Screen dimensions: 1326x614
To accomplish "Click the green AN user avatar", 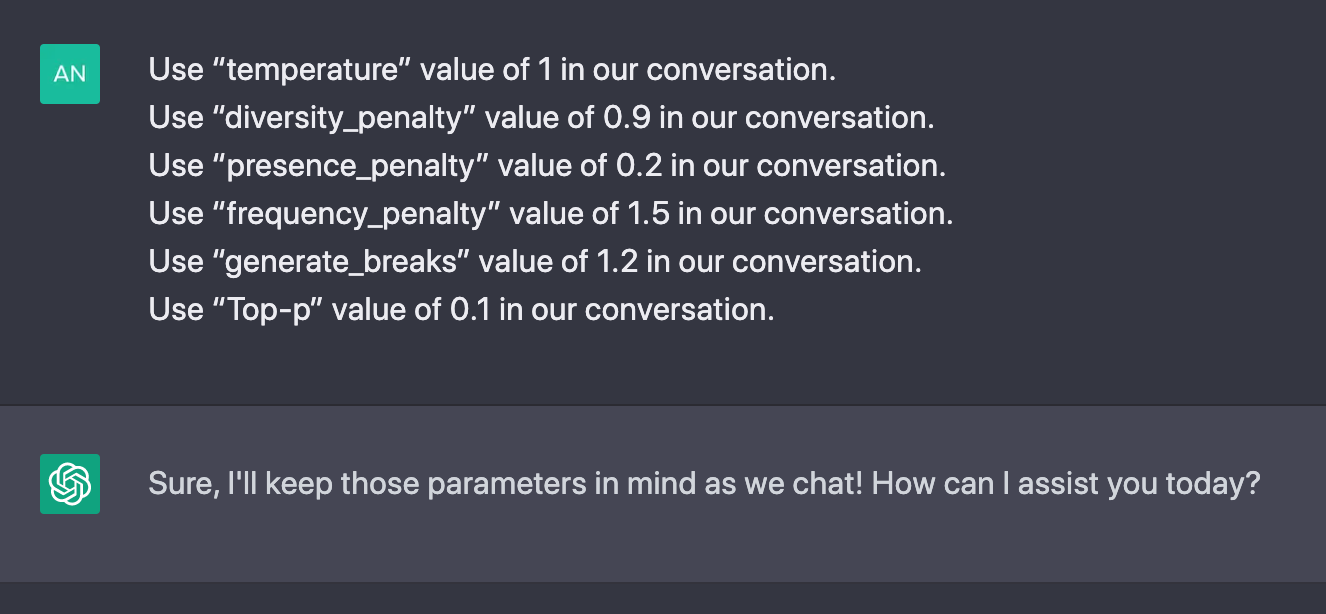I will (x=70, y=74).
